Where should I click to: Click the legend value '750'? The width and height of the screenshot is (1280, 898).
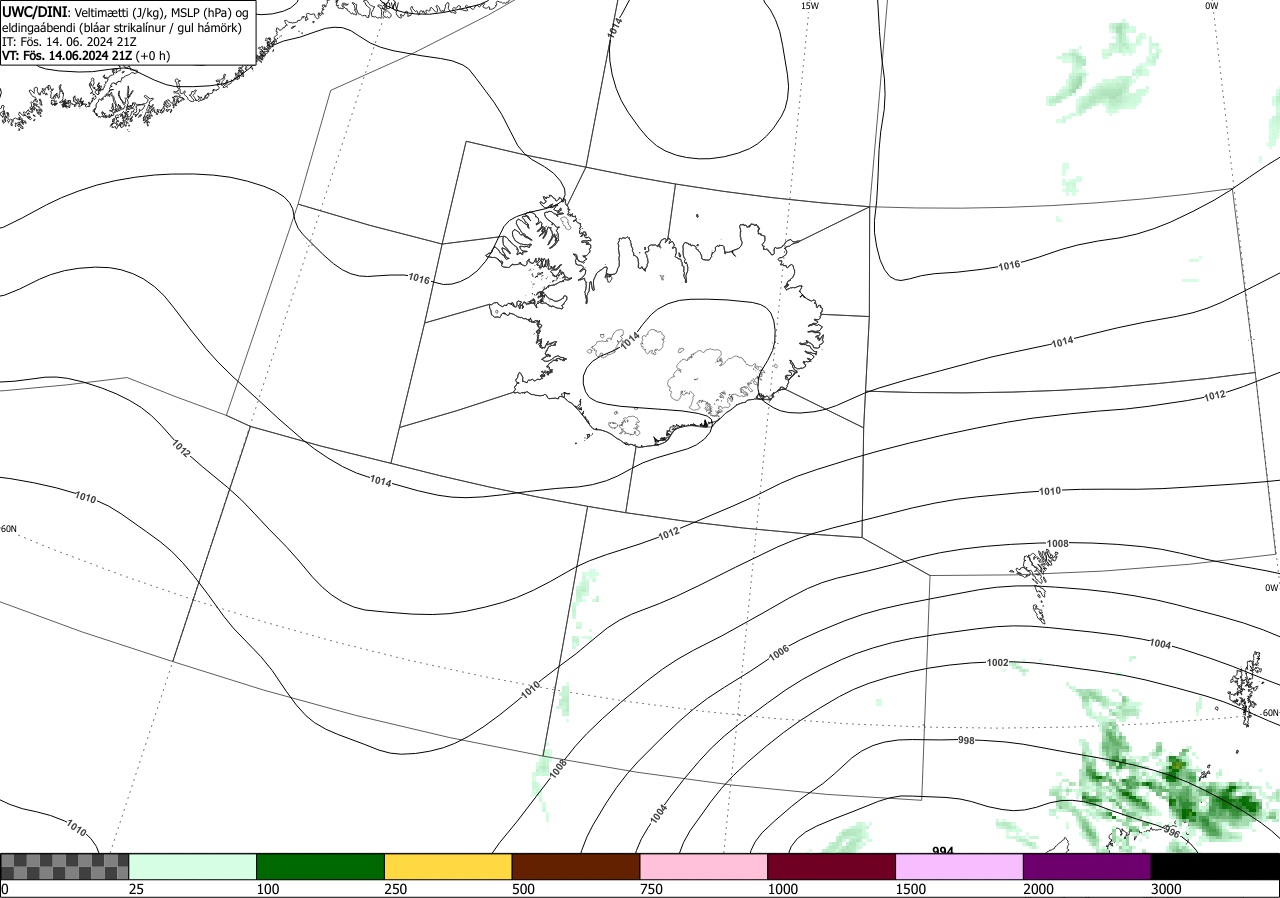coord(651,889)
